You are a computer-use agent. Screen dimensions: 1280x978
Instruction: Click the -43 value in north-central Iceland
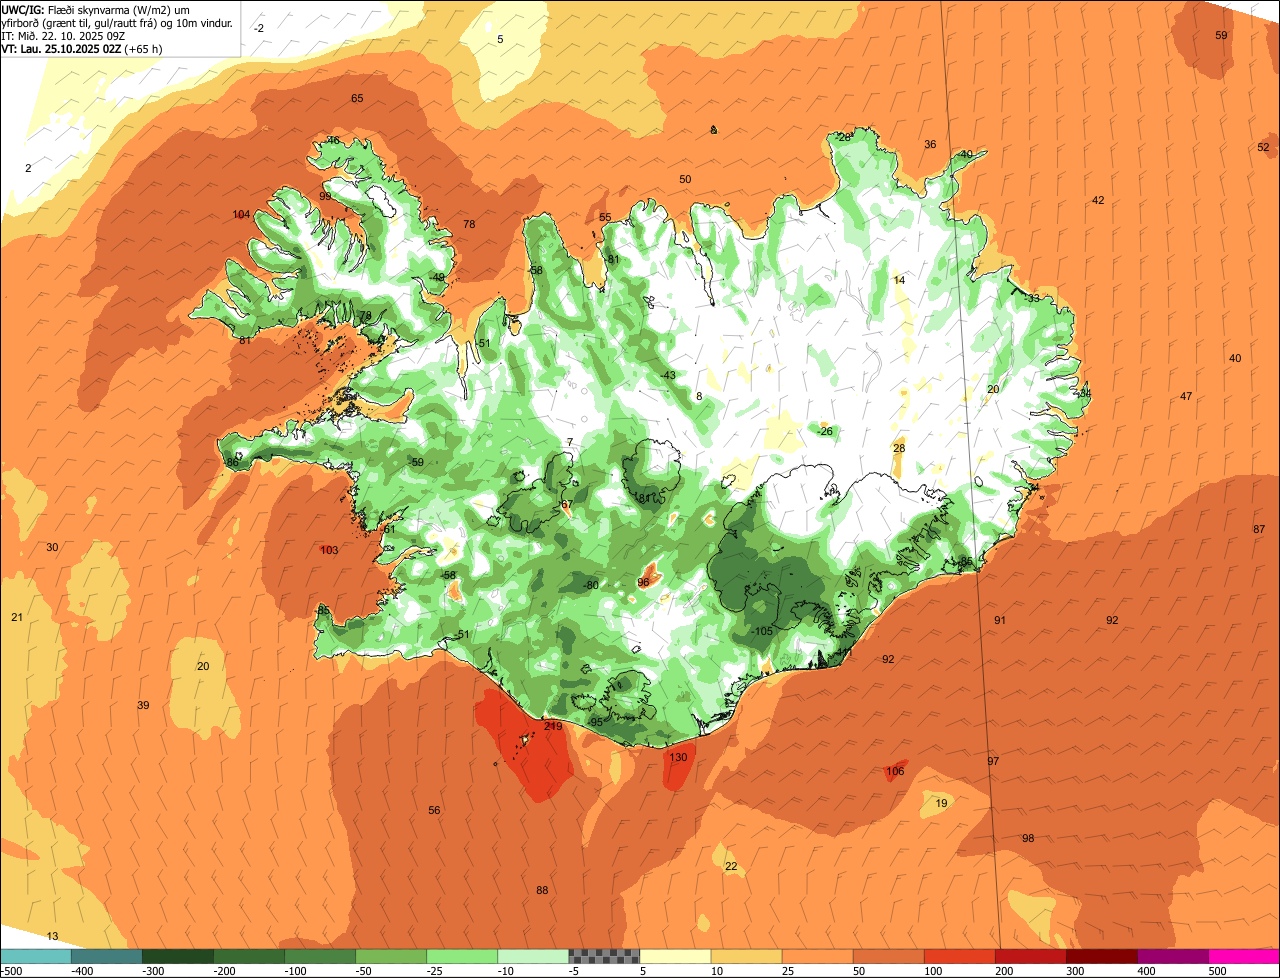[x=668, y=375]
